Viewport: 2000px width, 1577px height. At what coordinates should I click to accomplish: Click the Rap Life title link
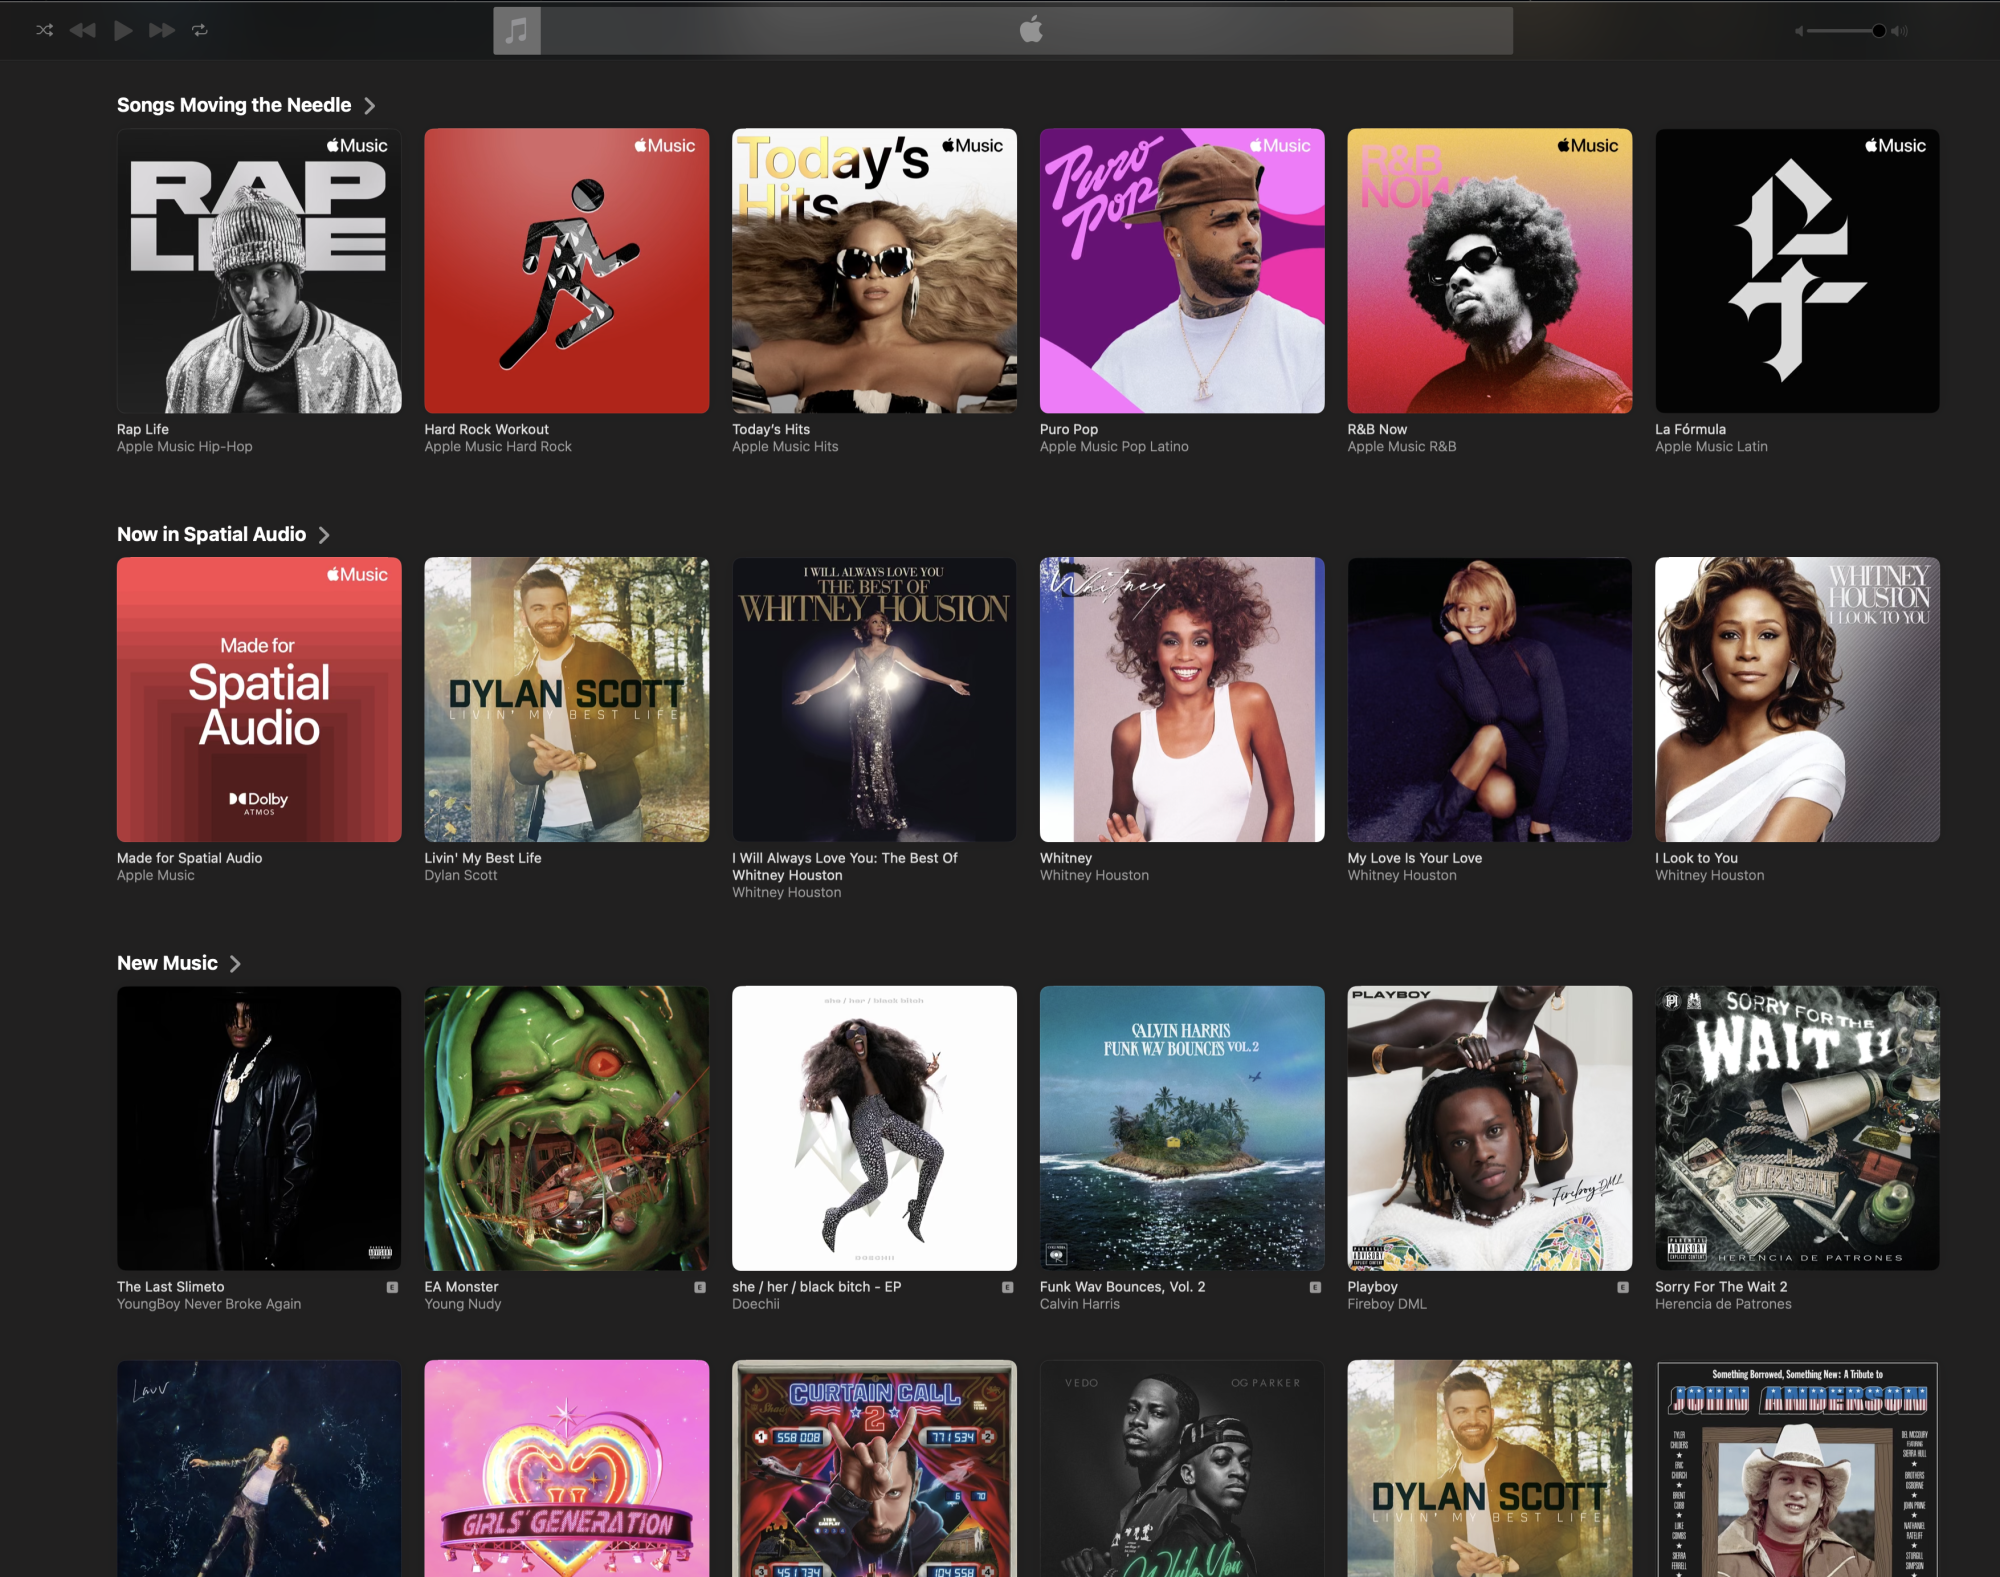(143, 429)
